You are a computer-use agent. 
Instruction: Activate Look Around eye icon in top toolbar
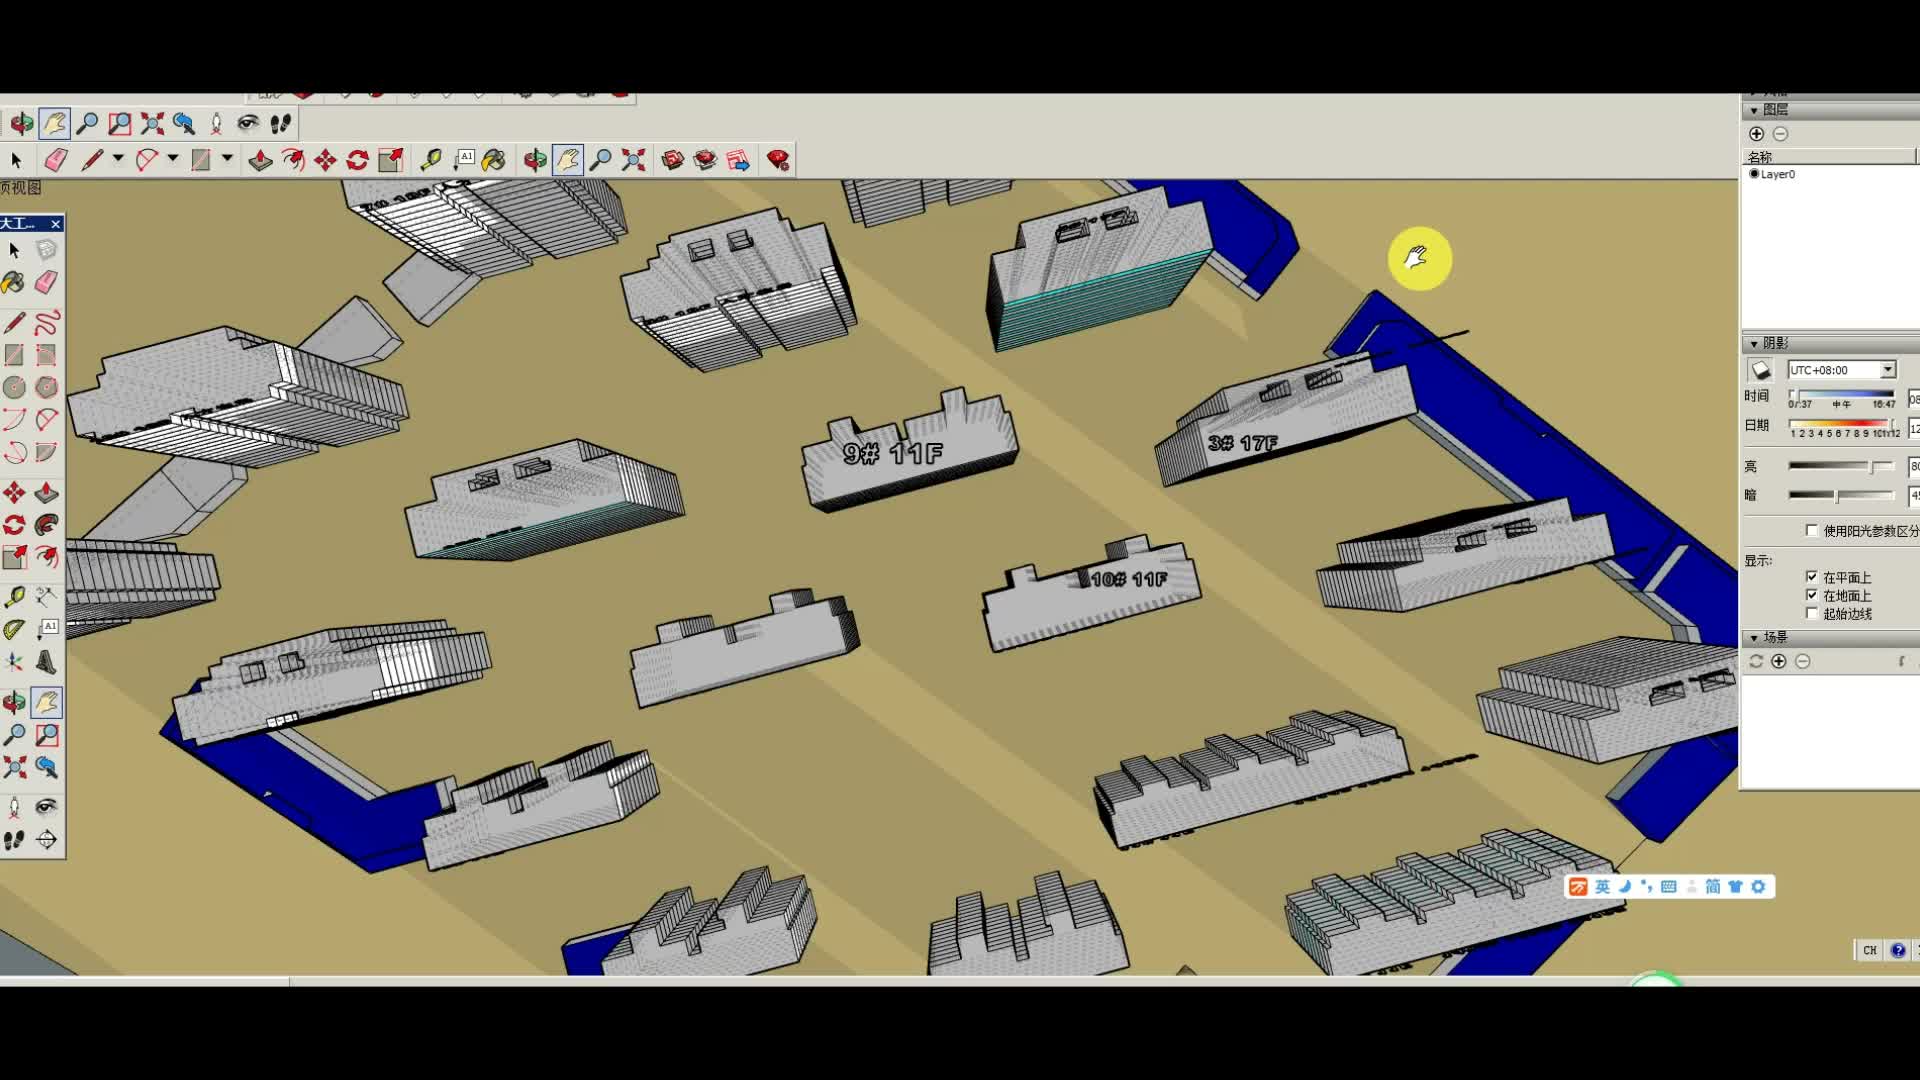point(248,123)
